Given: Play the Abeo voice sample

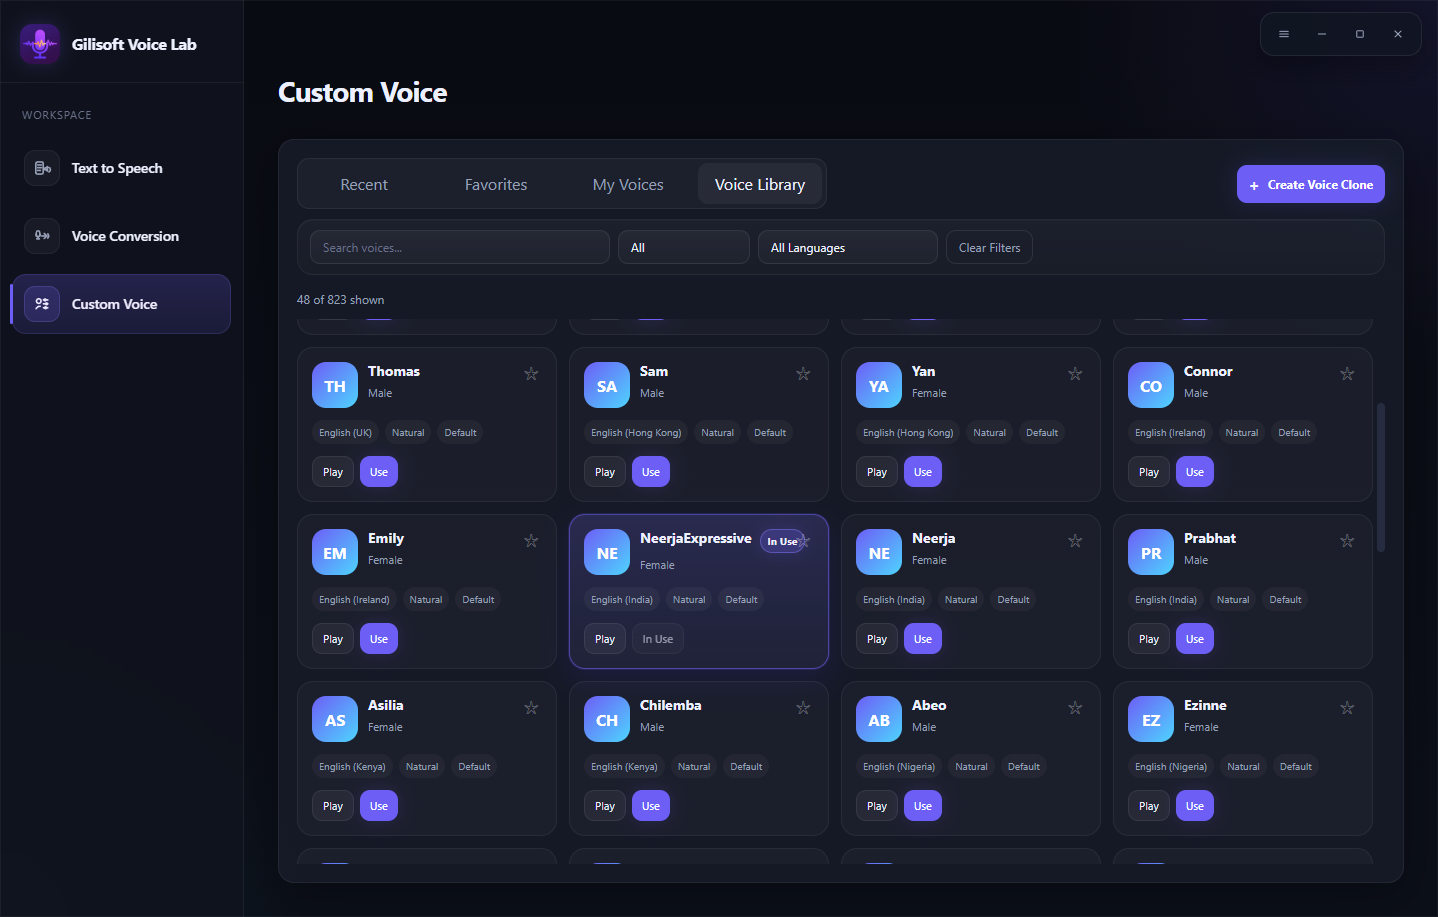Looking at the screenshot, I should click(x=877, y=806).
